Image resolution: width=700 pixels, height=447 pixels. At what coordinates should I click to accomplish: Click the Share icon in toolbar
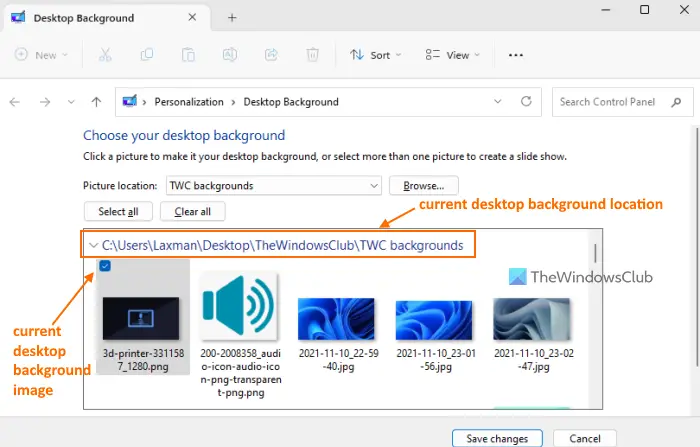click(x=271, y=55)
